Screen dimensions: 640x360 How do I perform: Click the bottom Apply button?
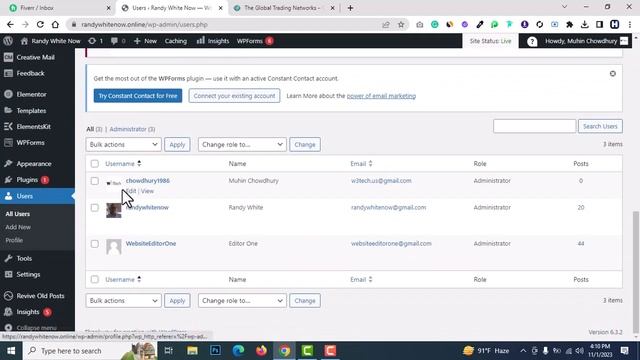[177, 300]
